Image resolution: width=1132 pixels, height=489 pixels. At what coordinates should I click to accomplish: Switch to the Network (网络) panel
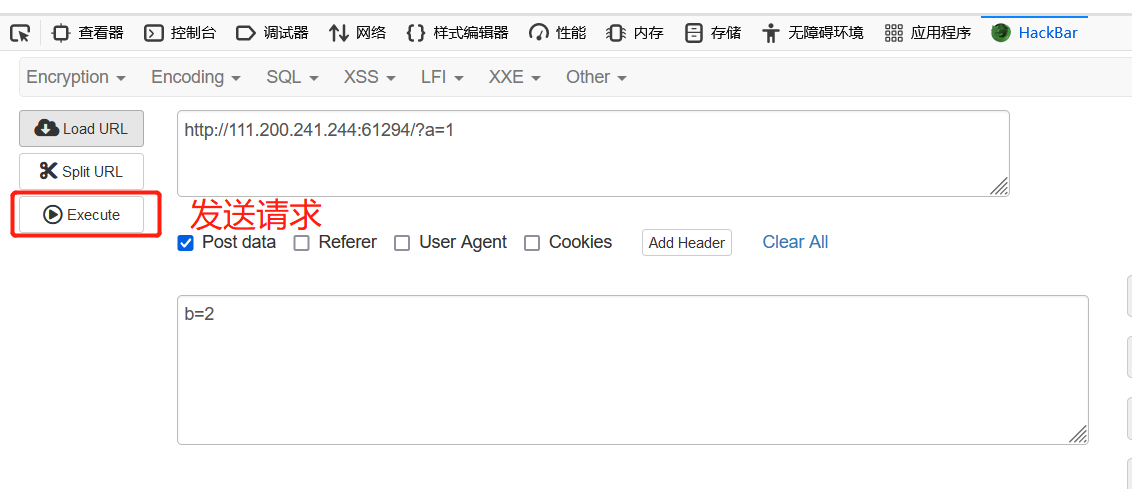(357, 33)
